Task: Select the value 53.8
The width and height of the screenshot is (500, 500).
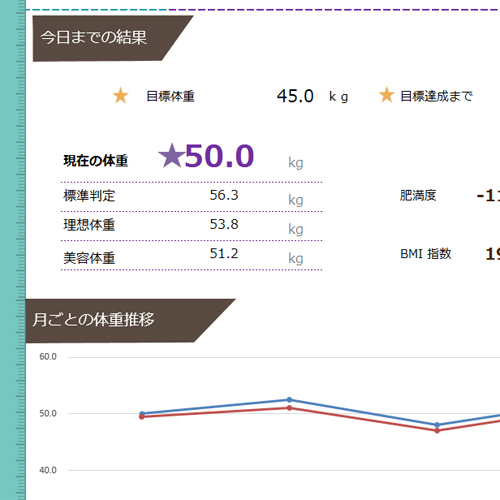Action: click(224, 224)
